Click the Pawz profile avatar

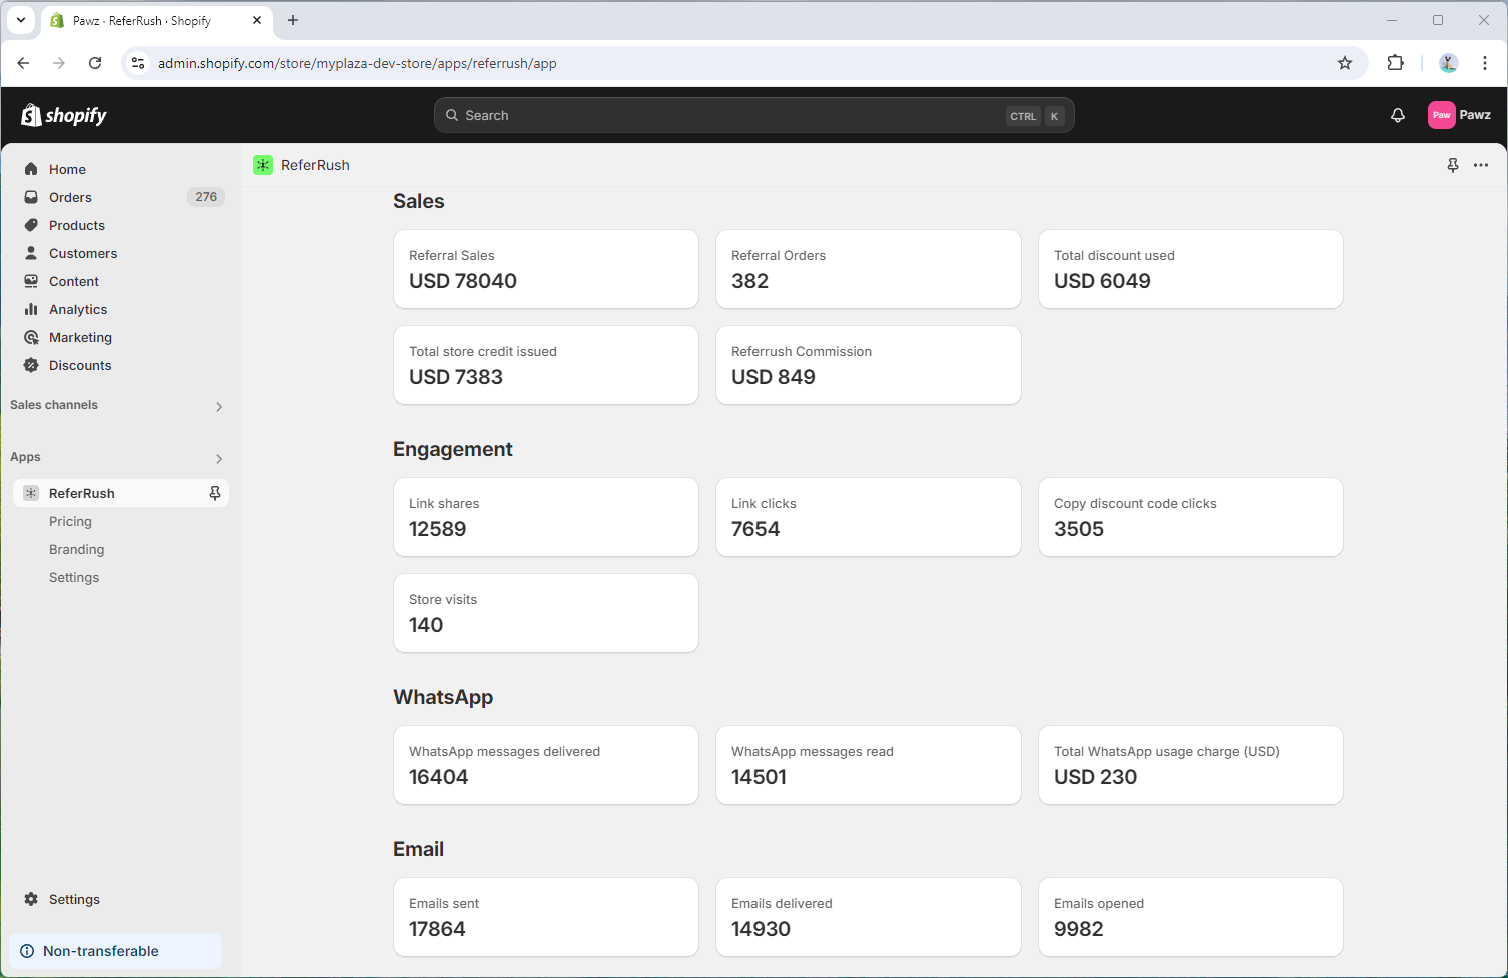click(x=1441, y=115)
